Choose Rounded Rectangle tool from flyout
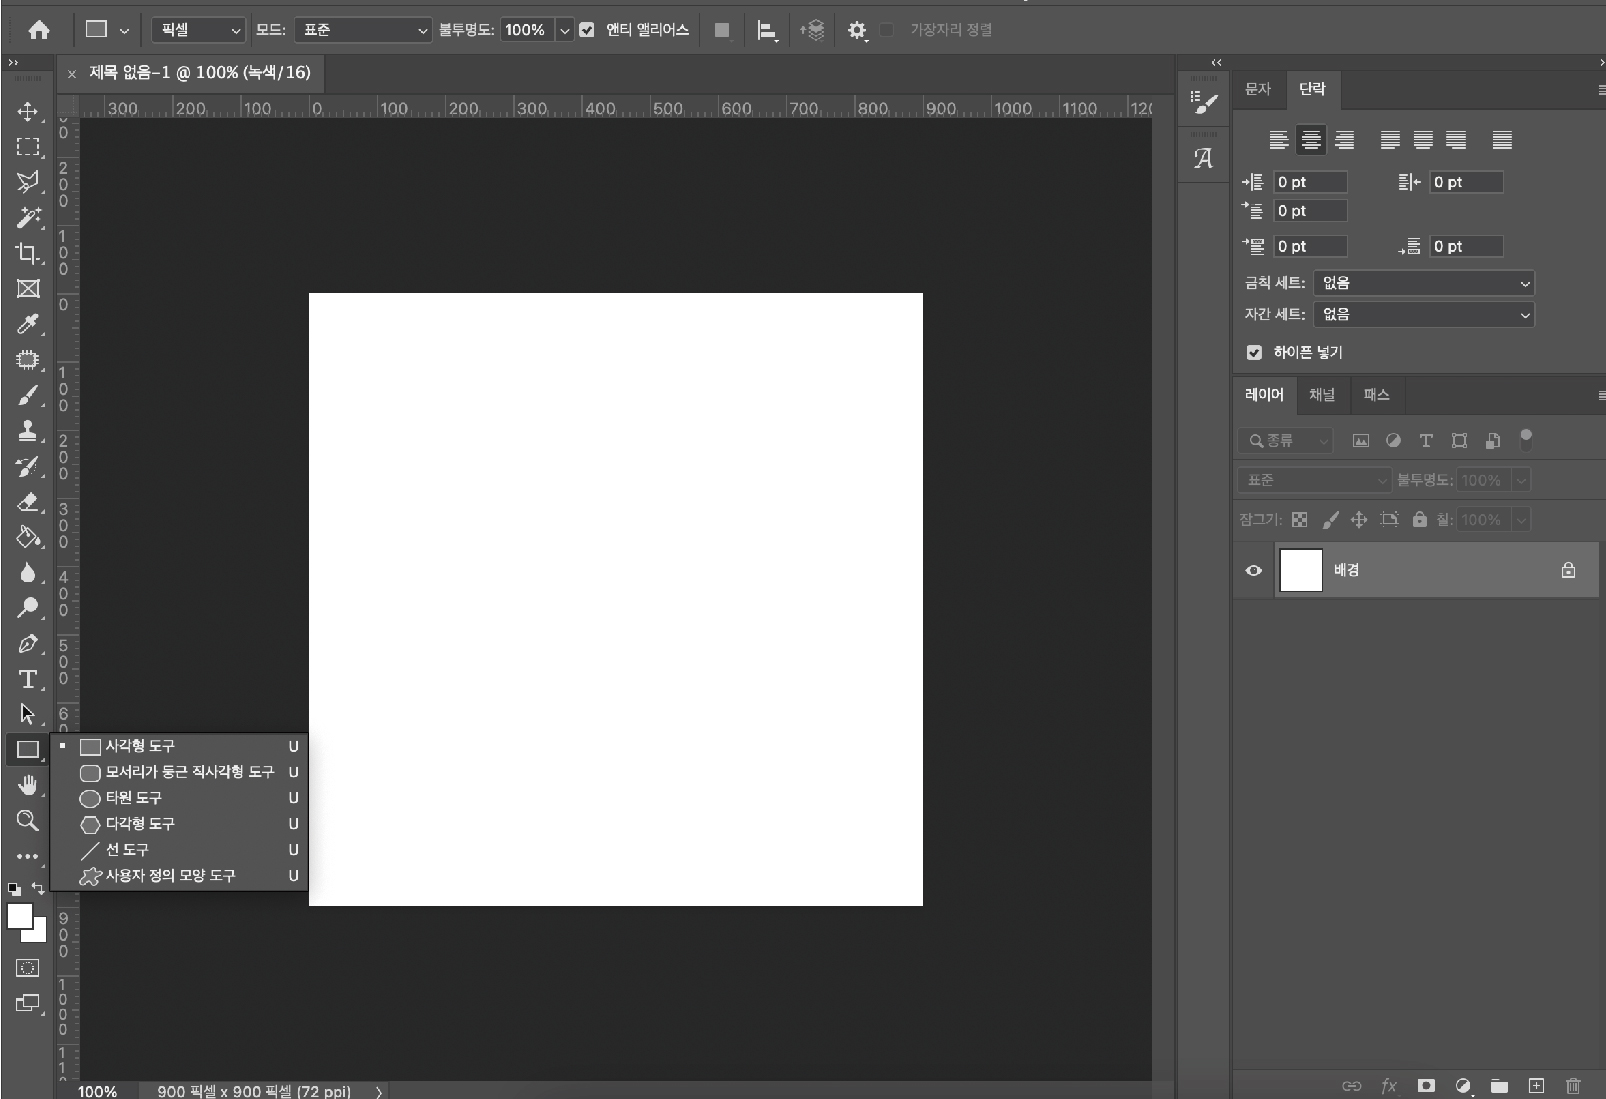1606x1099 pixels. [189, 772]
